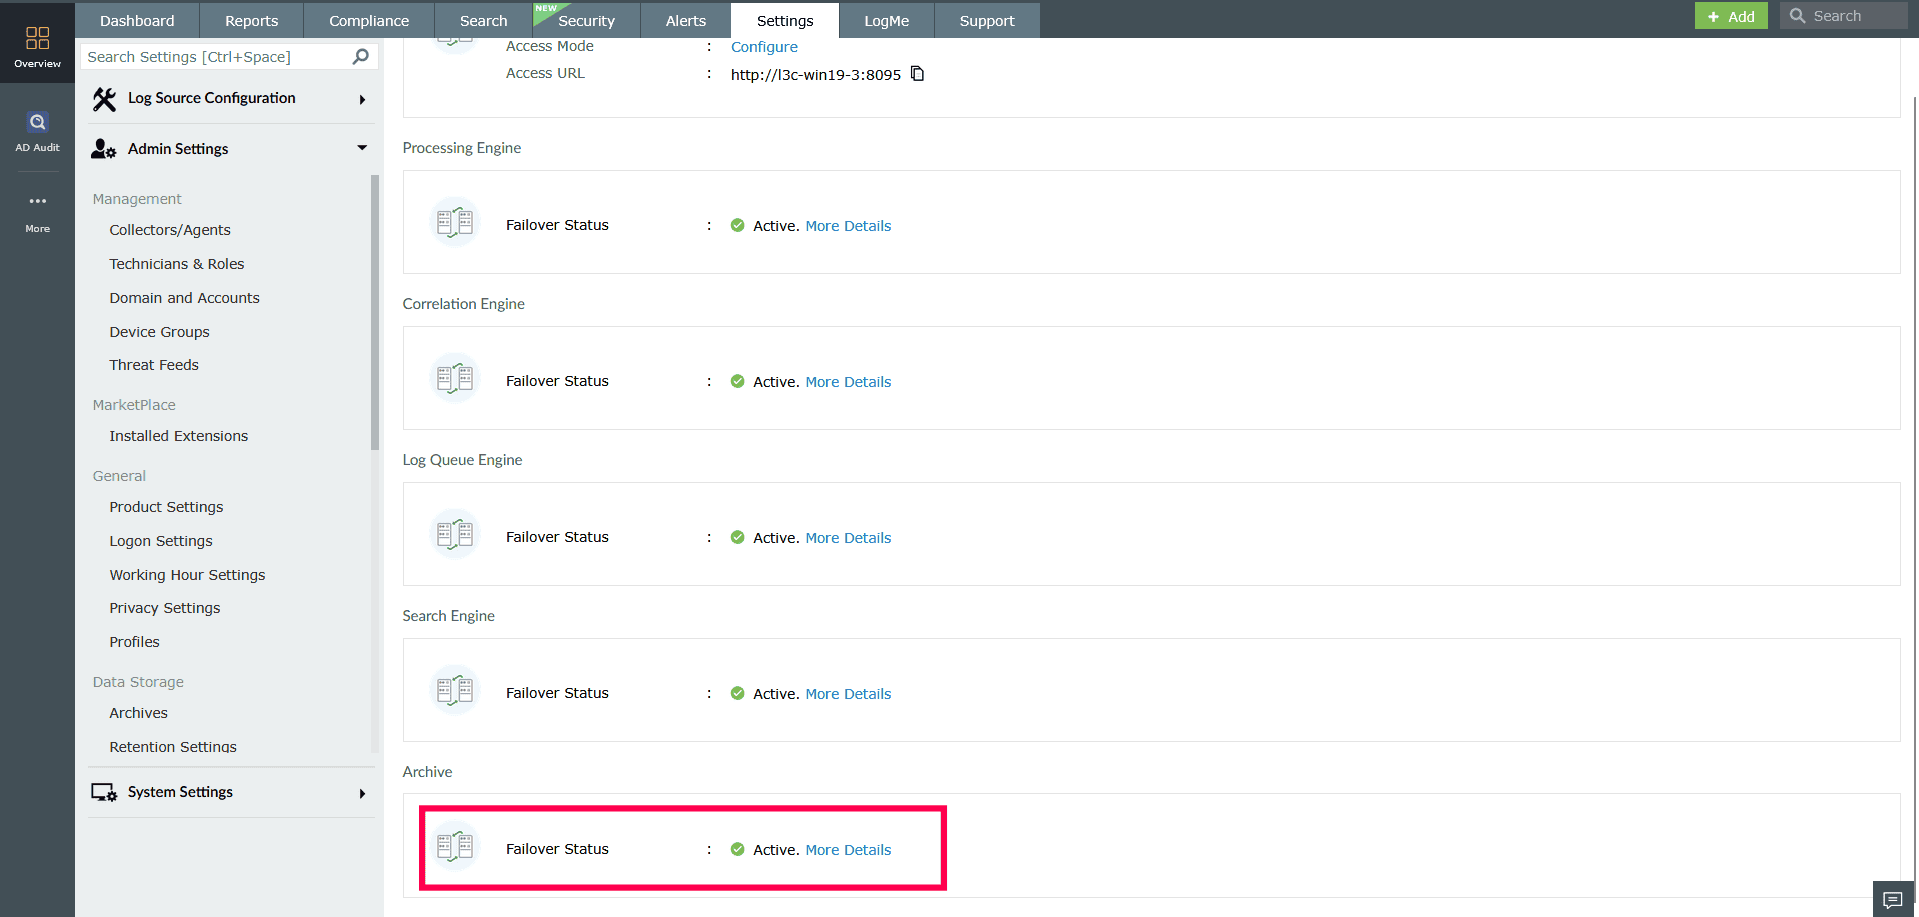Click the Log Source Configuration wrench icon
Image resolution: width=1919 pixels, height=917 pixels.
click(x=104, y=98)
